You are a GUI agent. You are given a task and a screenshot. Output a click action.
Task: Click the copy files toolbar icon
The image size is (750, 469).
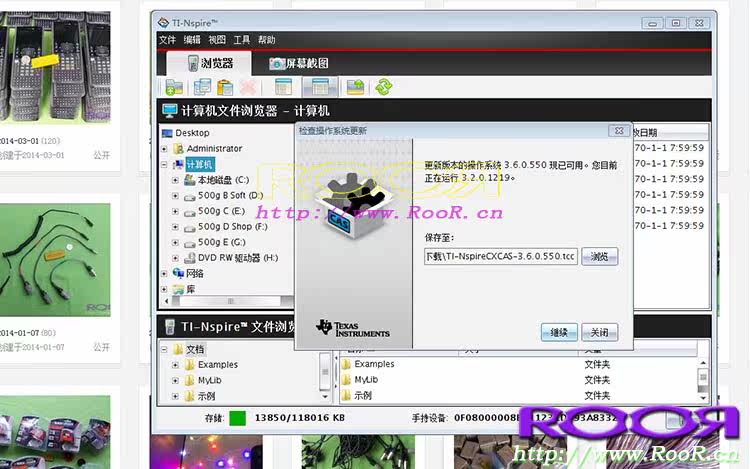(x=202, y=87)
